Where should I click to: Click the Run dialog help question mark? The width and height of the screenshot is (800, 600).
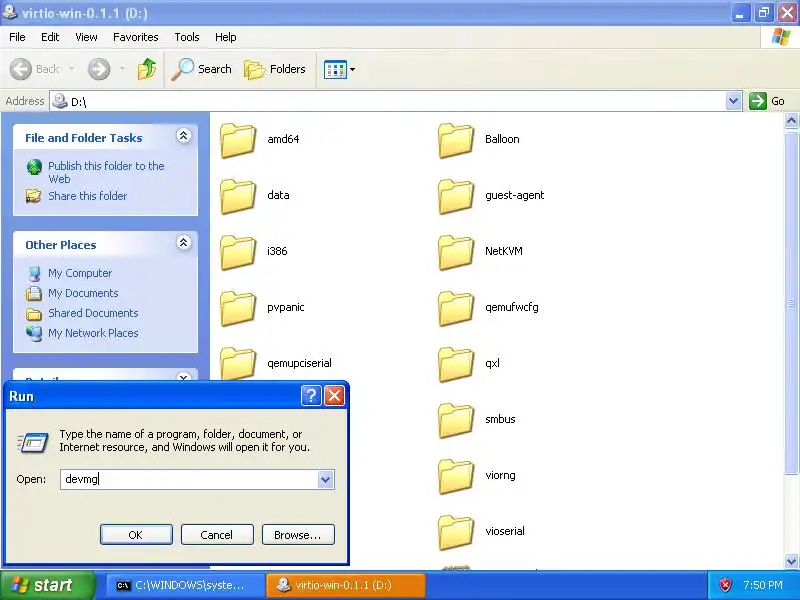pos(311,395)
